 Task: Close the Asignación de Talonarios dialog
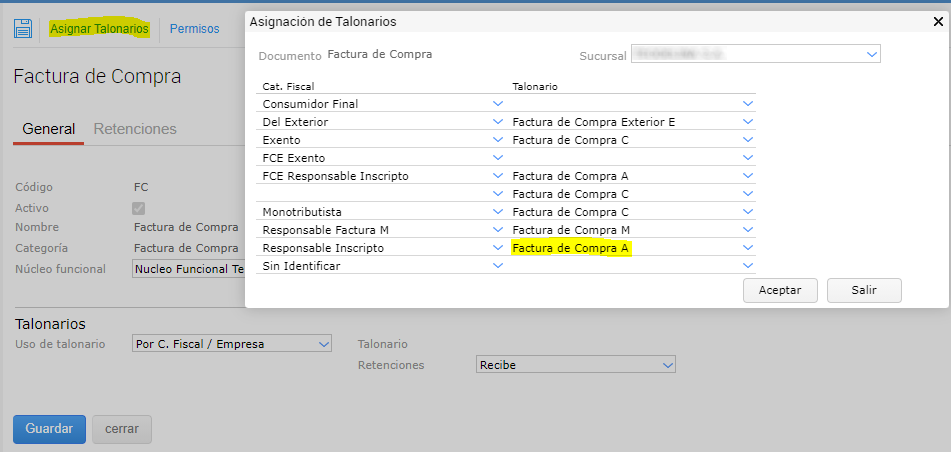[x=938, y=21]
